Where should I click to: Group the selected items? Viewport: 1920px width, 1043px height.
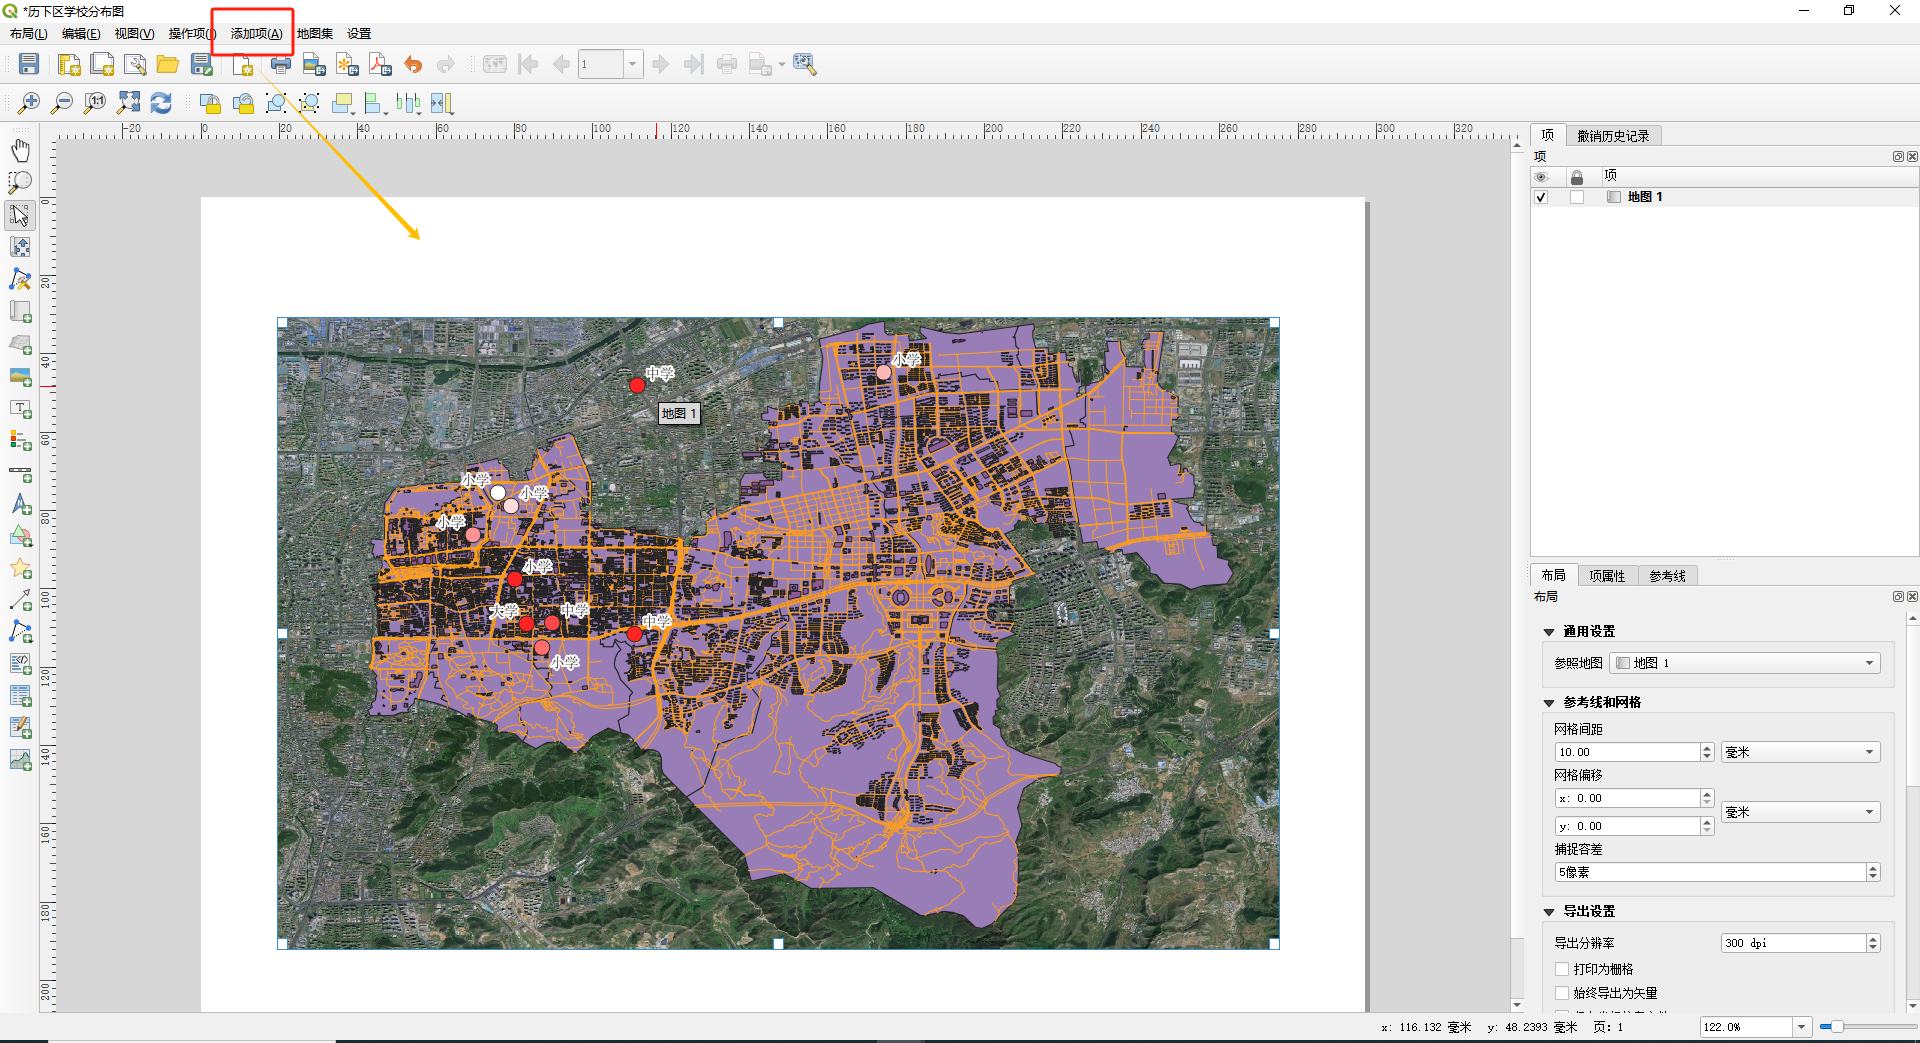[x=276, y=103]
